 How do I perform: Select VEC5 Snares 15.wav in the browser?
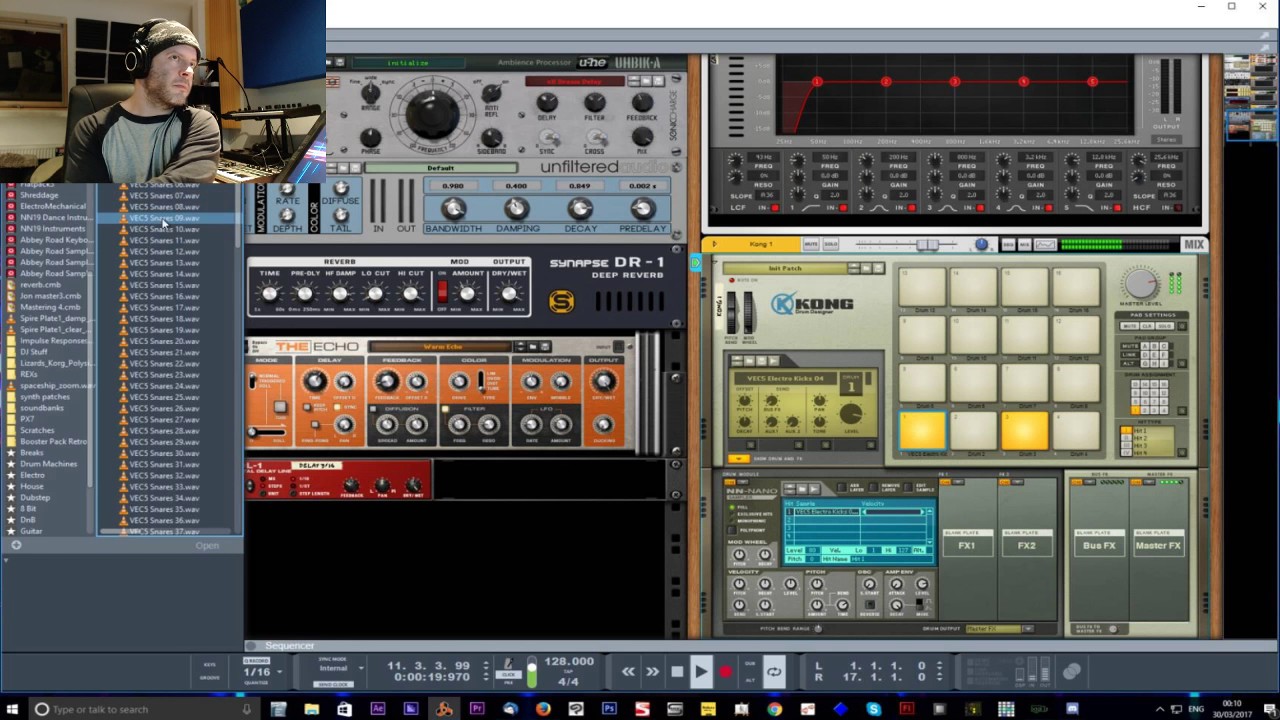click(x=167, y=285)
